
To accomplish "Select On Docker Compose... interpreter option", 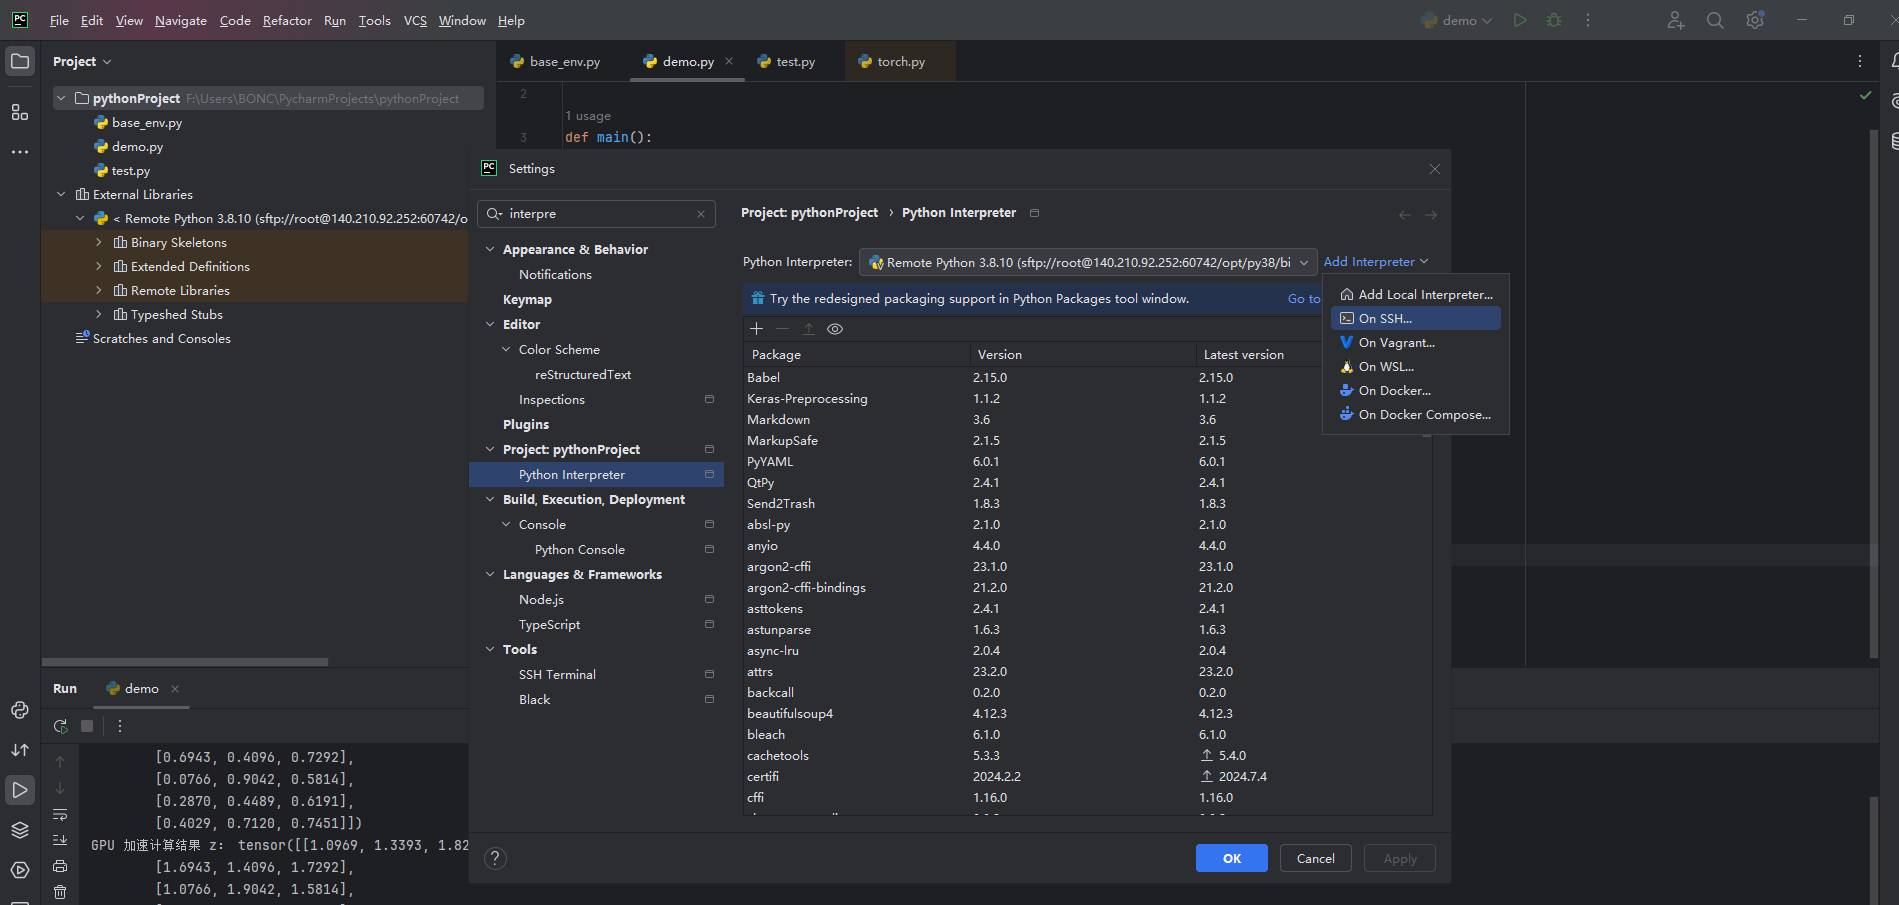I will tap(1415, 414).
